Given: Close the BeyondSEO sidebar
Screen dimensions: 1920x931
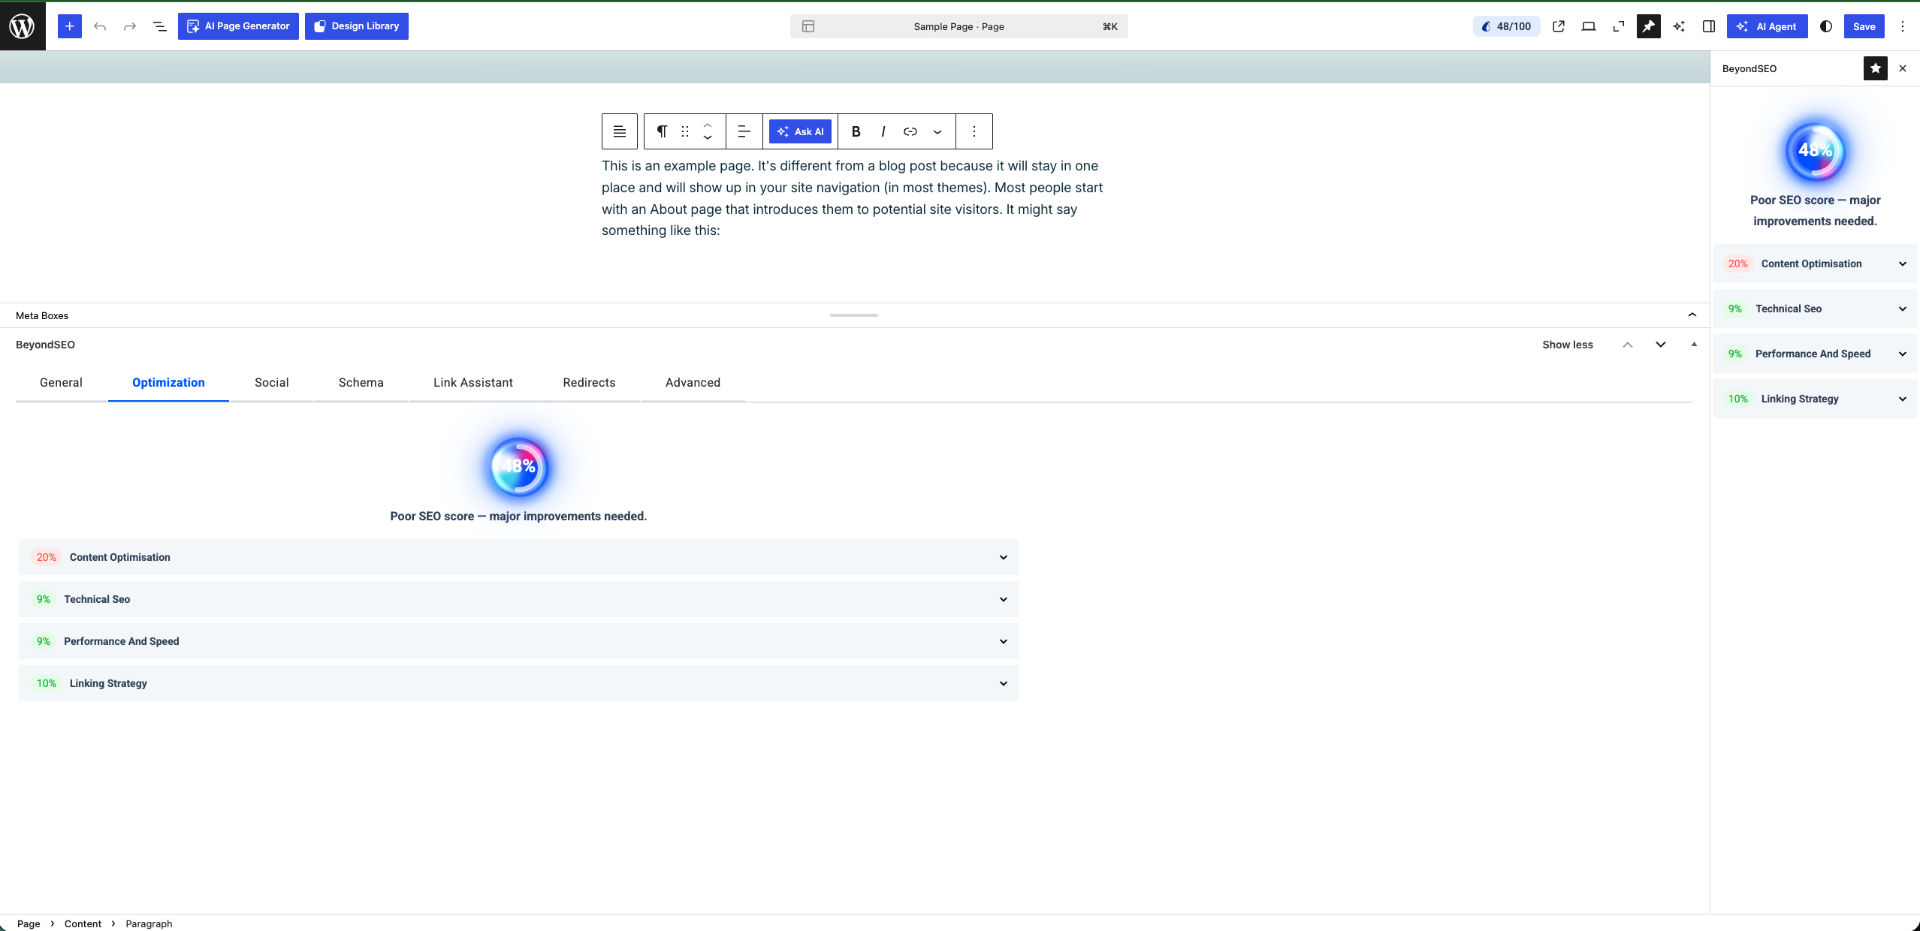Looking at the screenshot, I should (1903, 68).
